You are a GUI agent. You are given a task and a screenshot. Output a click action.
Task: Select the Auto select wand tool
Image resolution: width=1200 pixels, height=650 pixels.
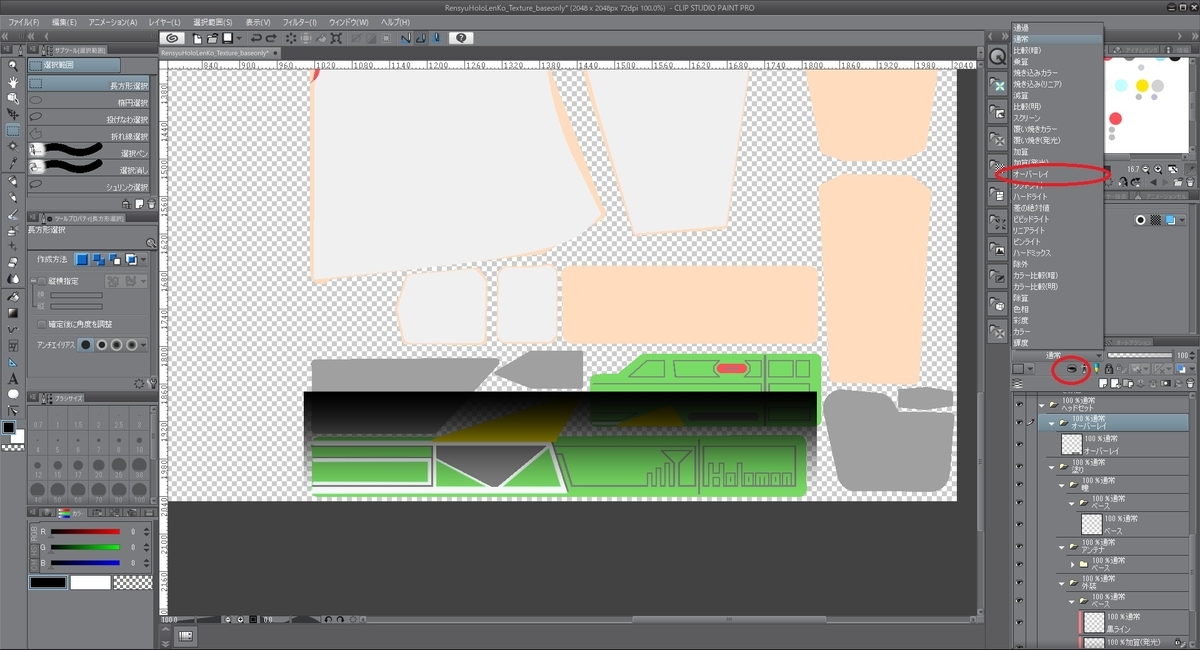[x=13, y=146]
